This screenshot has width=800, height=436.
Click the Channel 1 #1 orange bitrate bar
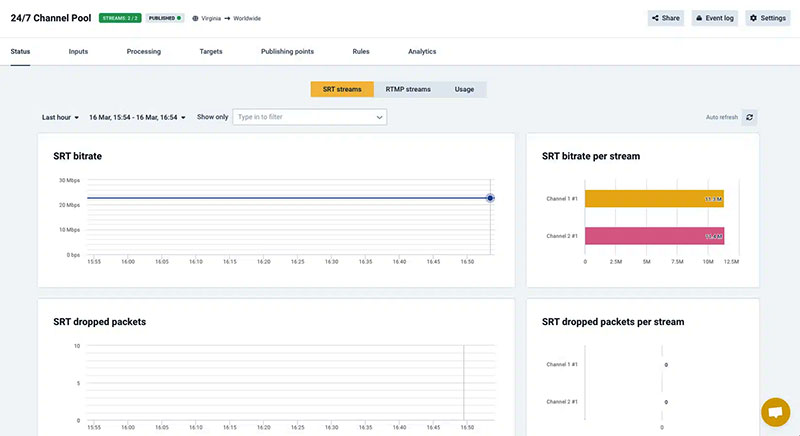point(654,199)
